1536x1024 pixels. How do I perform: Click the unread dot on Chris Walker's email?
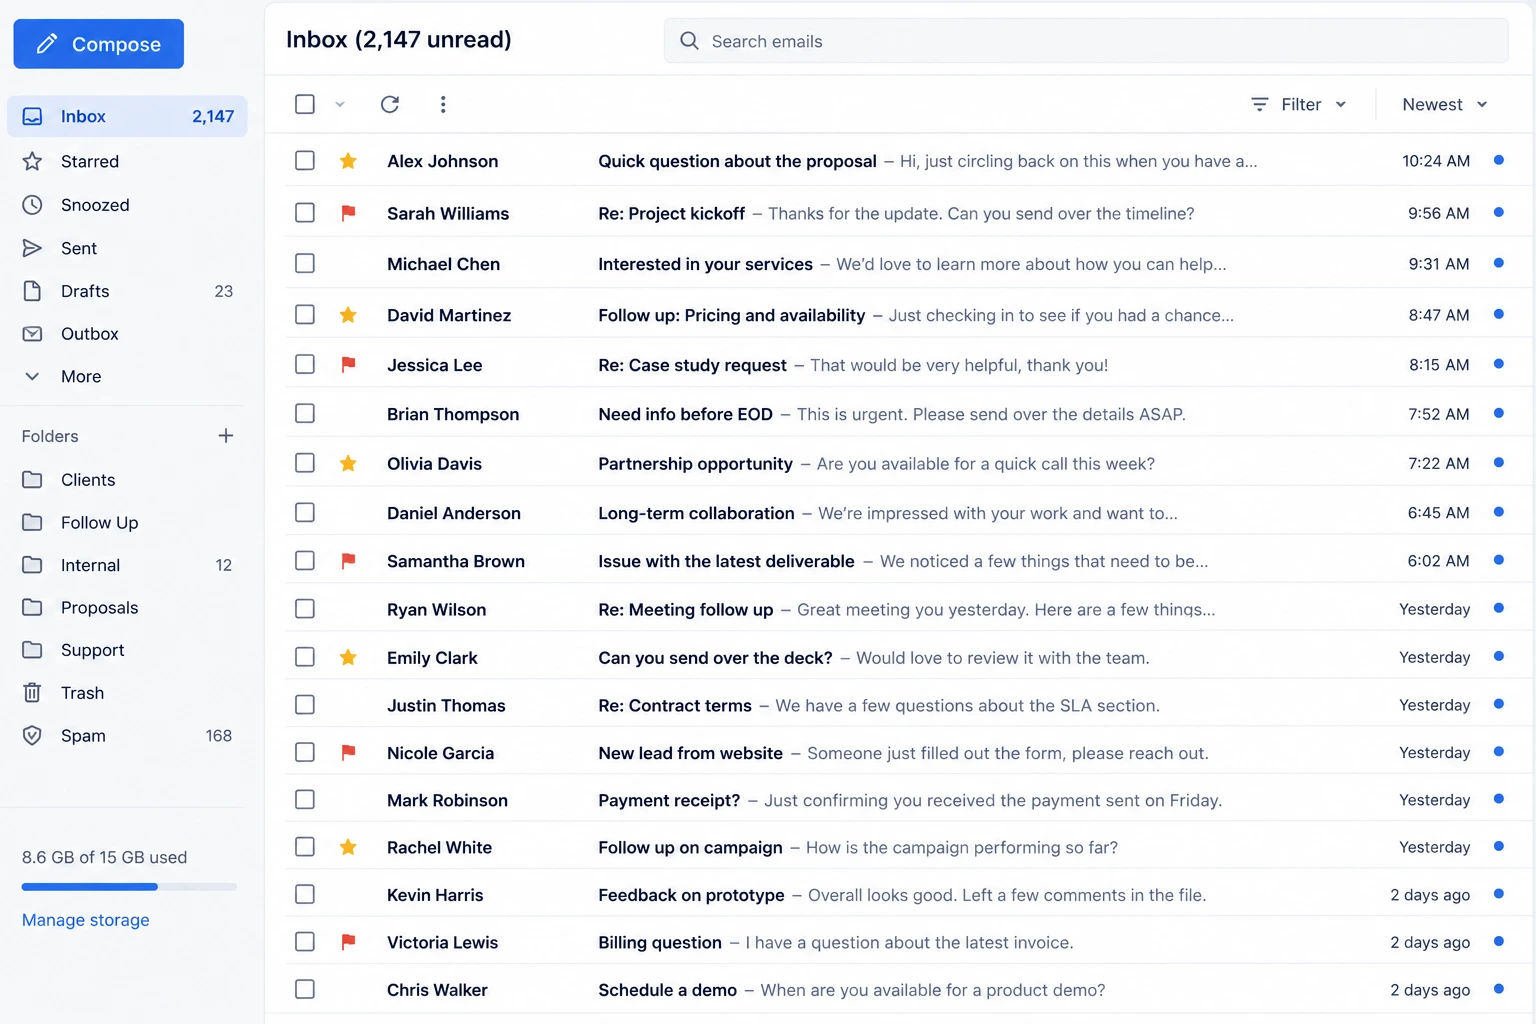[x=1498, y=989]
